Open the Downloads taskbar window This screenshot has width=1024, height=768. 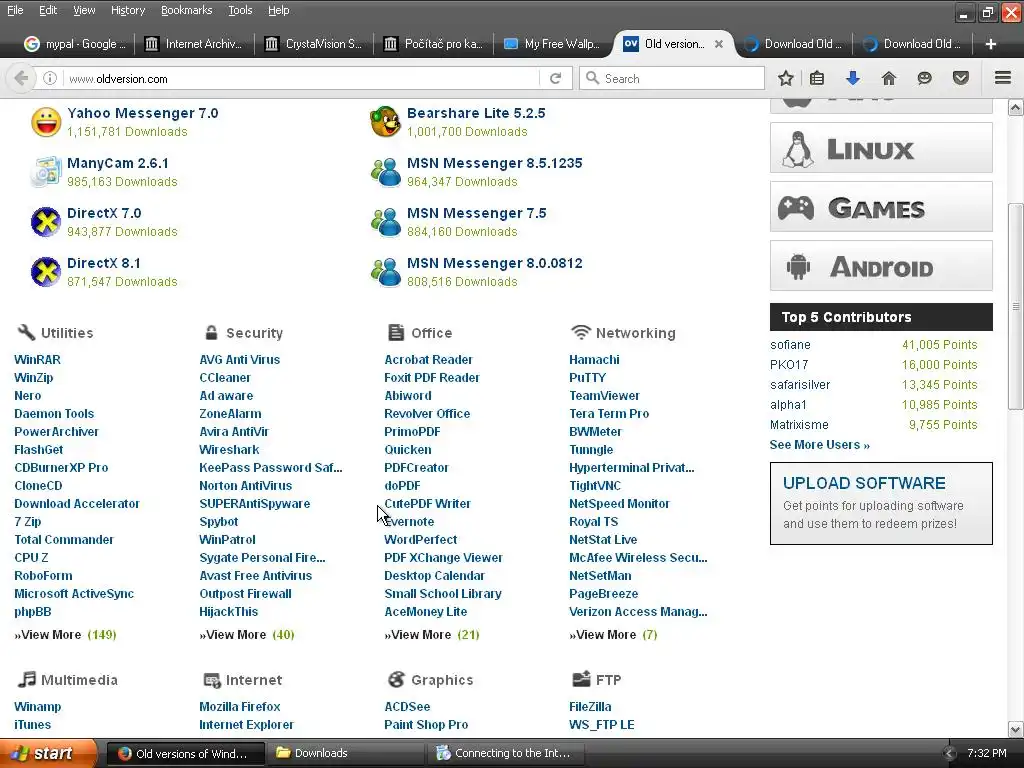348,753
